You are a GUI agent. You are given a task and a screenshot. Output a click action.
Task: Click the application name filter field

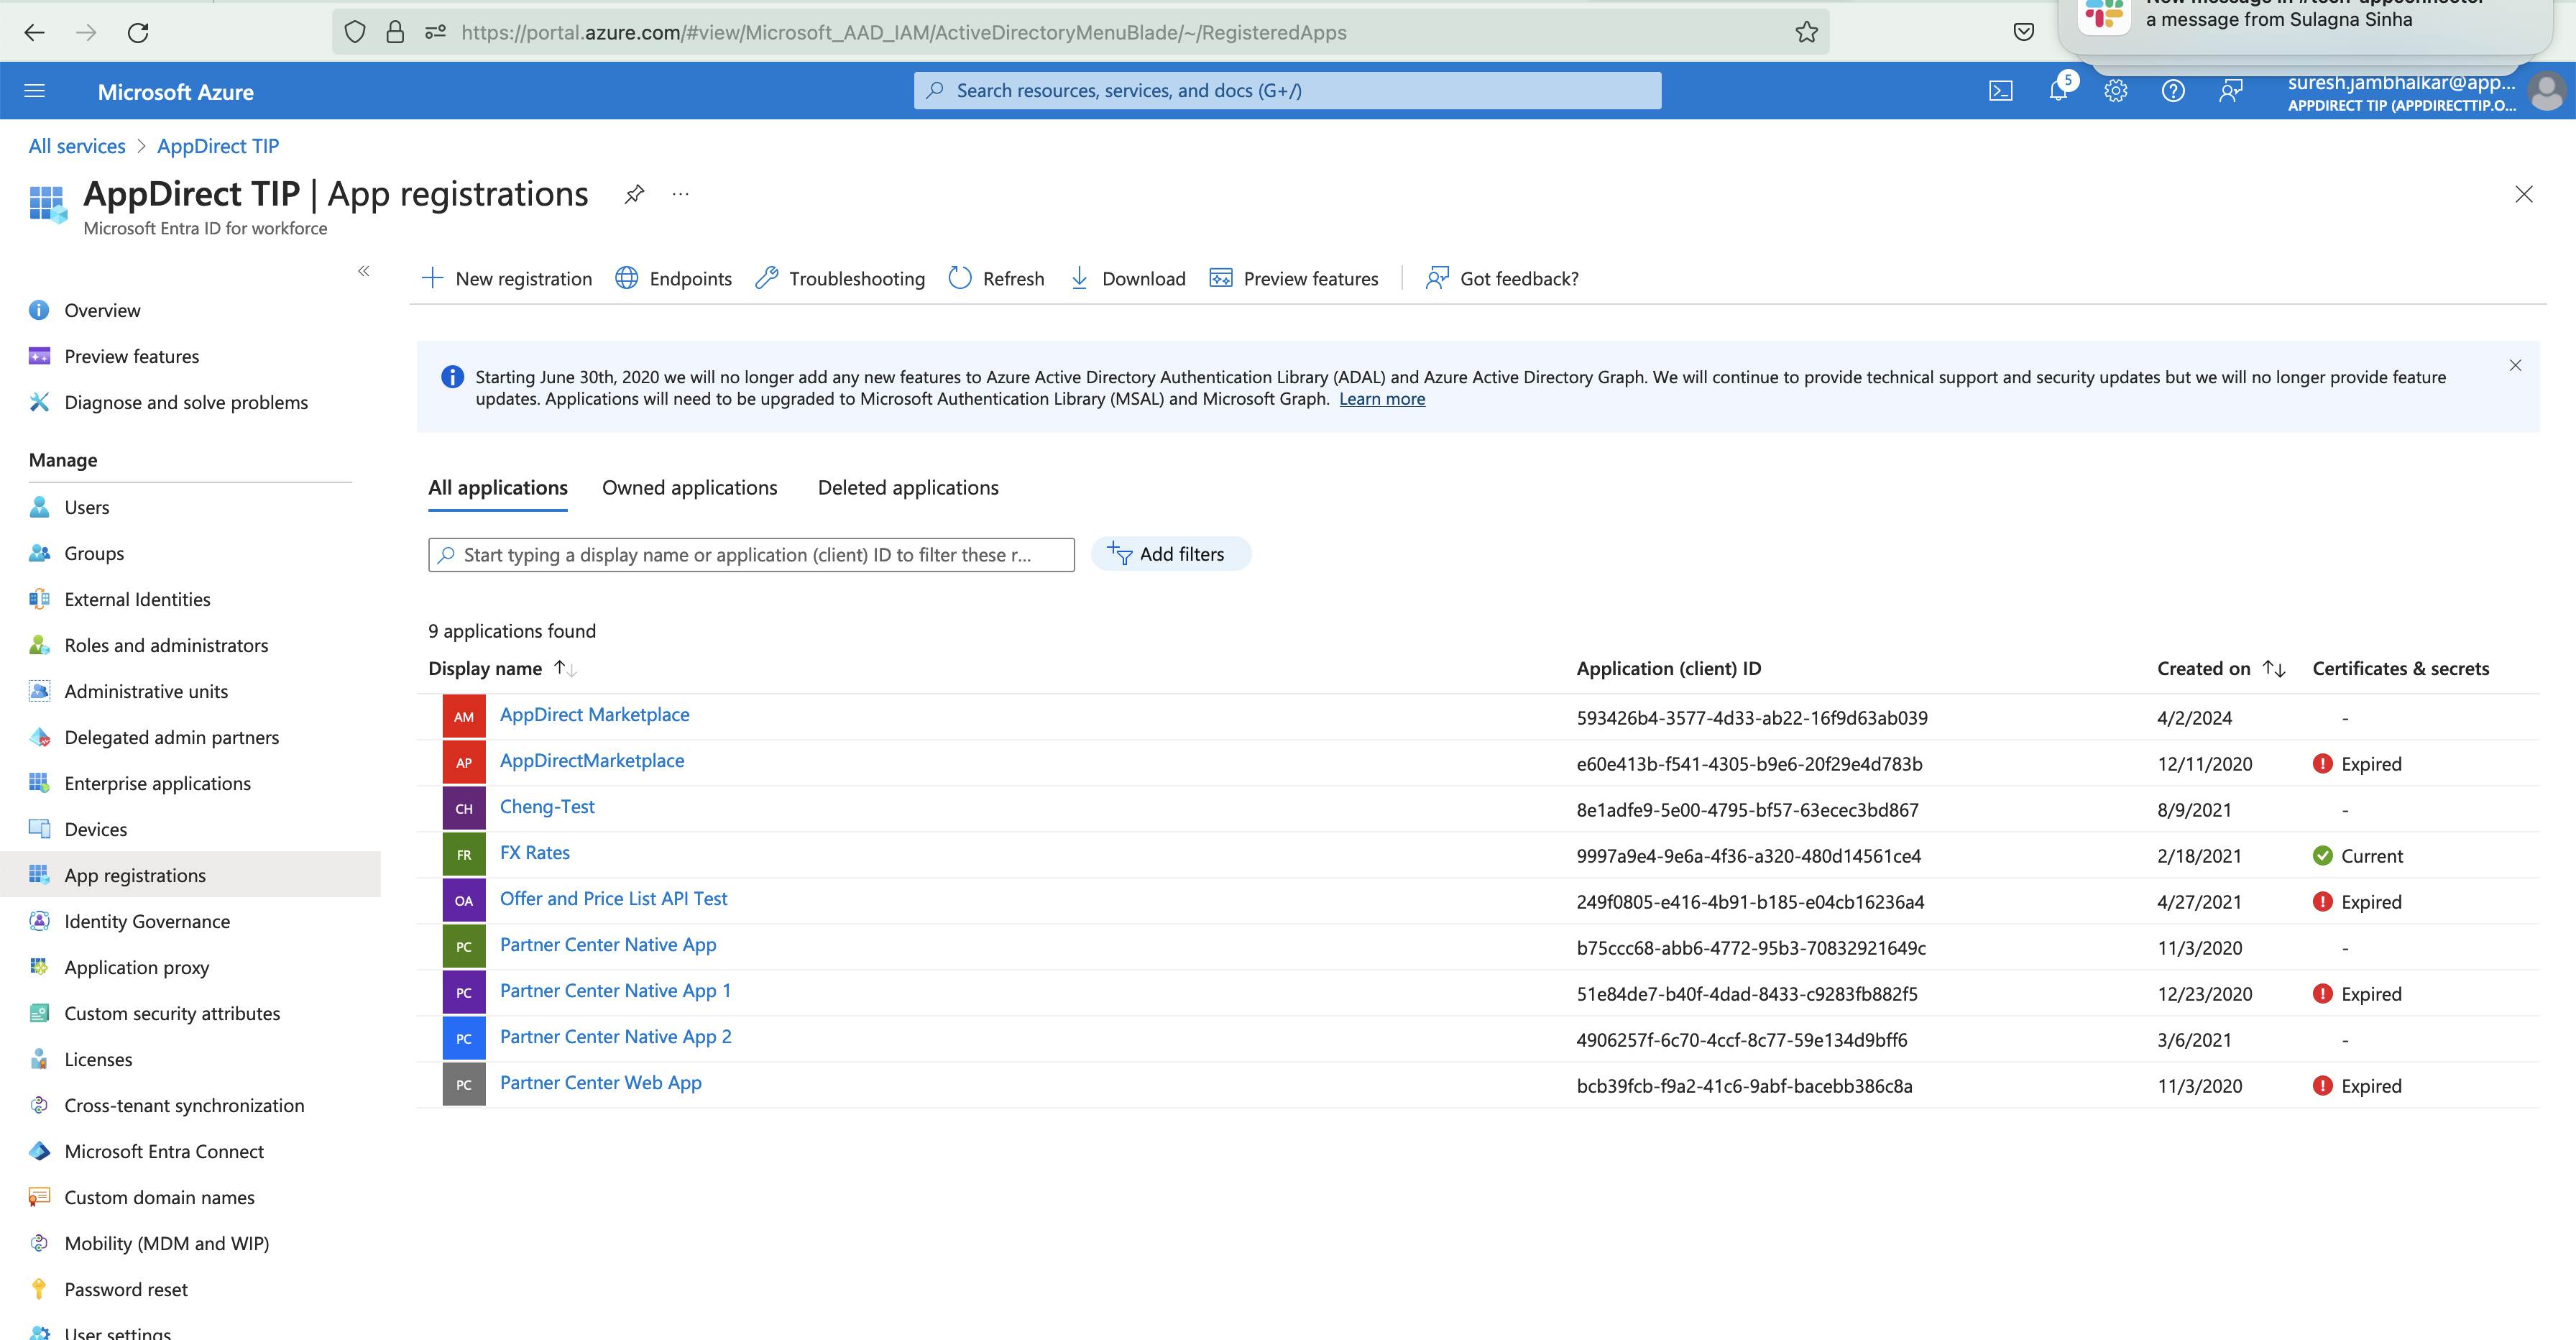point(751,555)
